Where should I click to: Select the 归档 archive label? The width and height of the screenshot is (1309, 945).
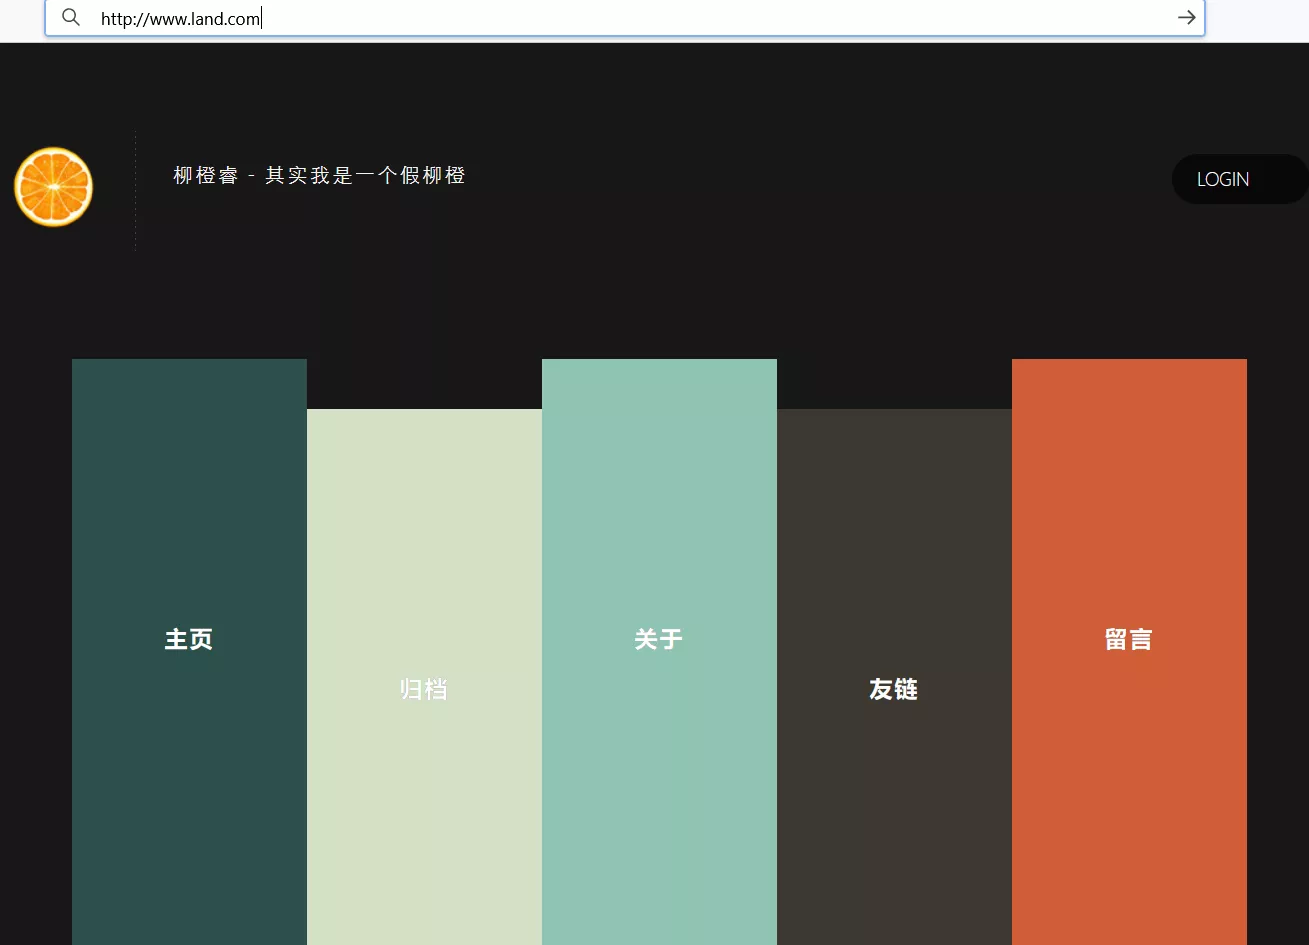(423, 689)
